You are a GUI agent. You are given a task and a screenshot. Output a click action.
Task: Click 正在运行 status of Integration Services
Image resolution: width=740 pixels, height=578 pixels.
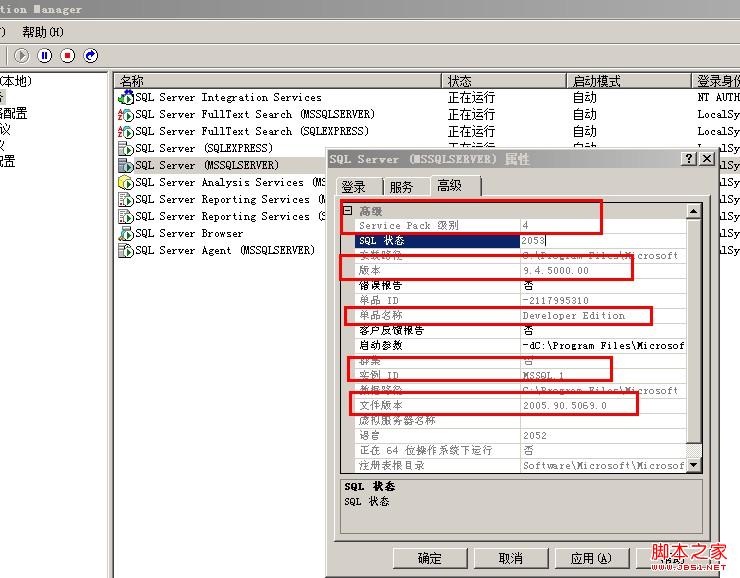pos(471,98)
